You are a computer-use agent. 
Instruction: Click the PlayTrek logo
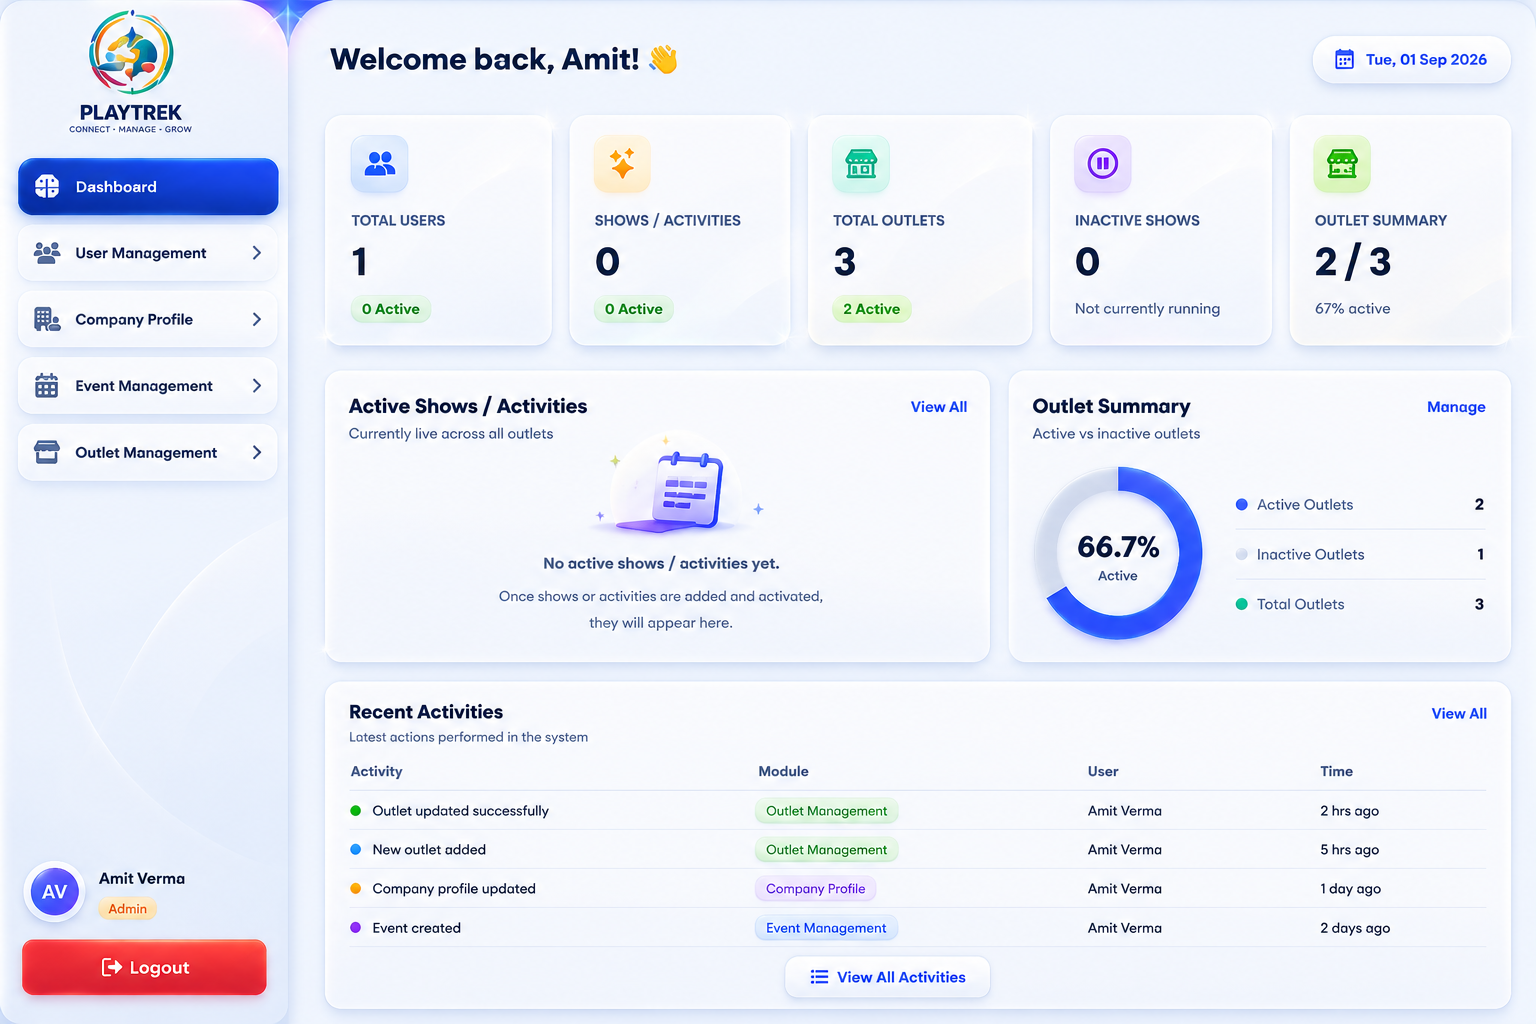coord(131,72)
